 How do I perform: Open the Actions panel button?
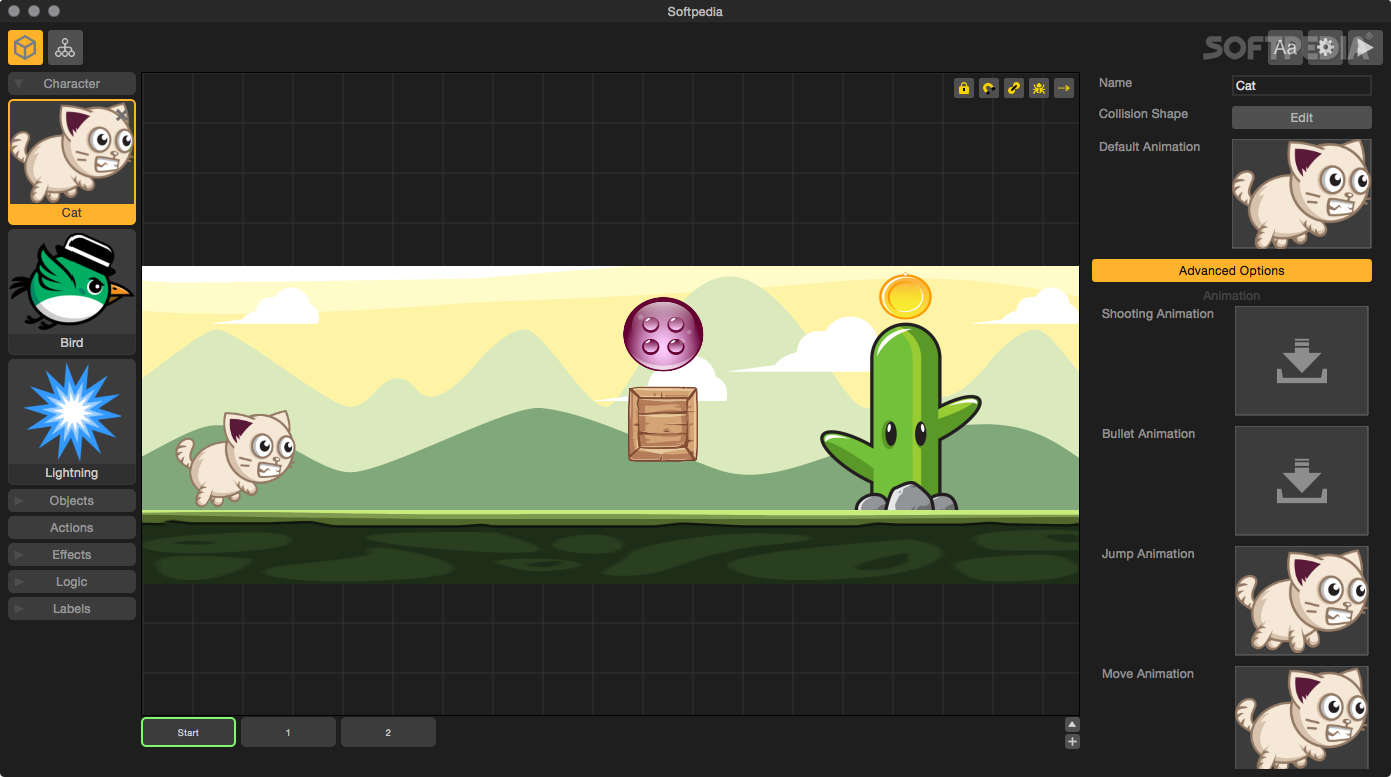click(x=72, y=528)
